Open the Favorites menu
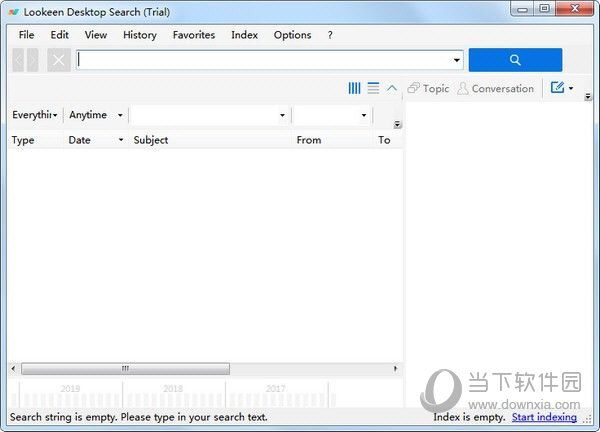This screenshot has height=432, width=600. (x=194, y=35)
